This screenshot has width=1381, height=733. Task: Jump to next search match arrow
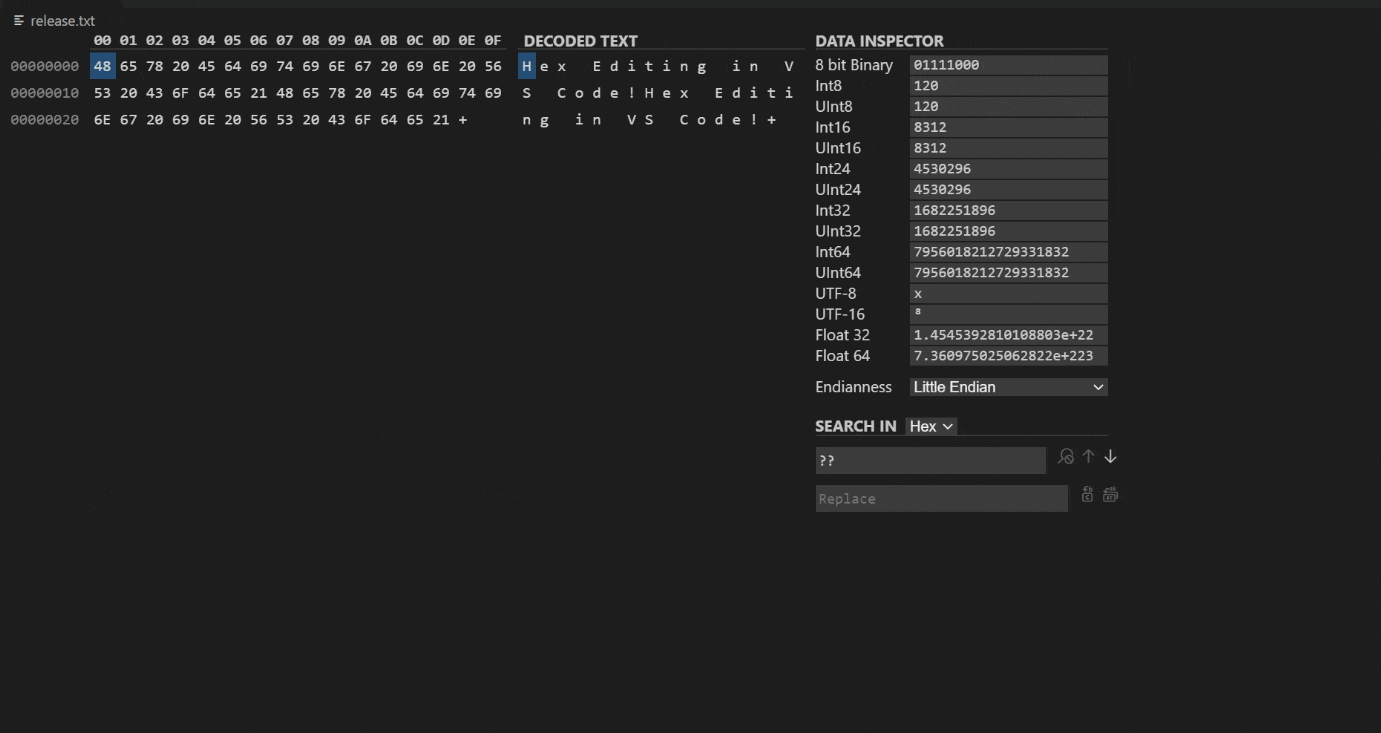pos(1110,457)
